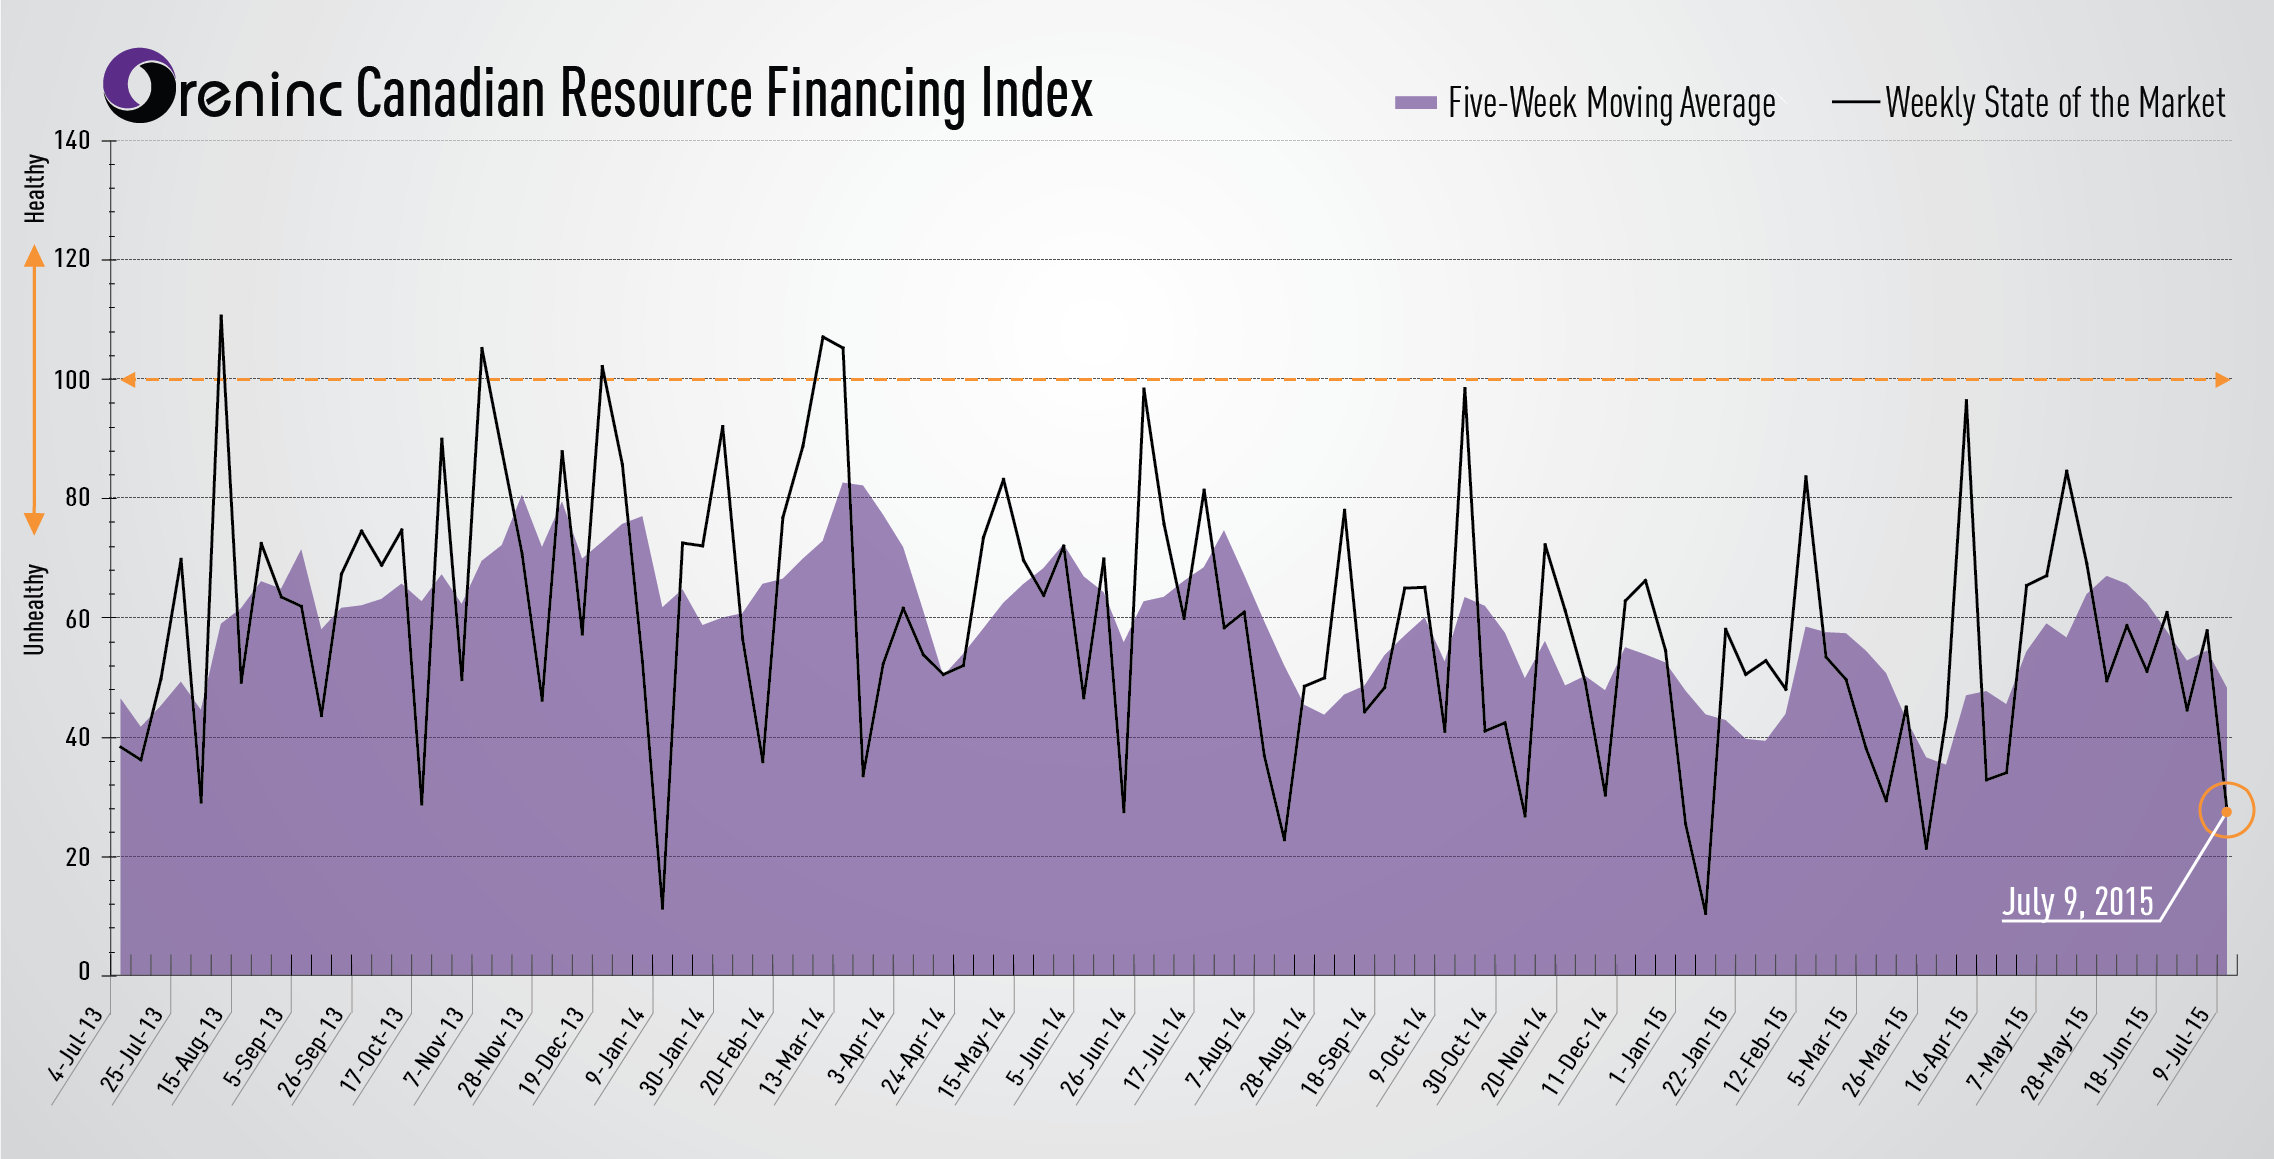
Task: Click the y-axis value 100
Action: click(72, 380)
